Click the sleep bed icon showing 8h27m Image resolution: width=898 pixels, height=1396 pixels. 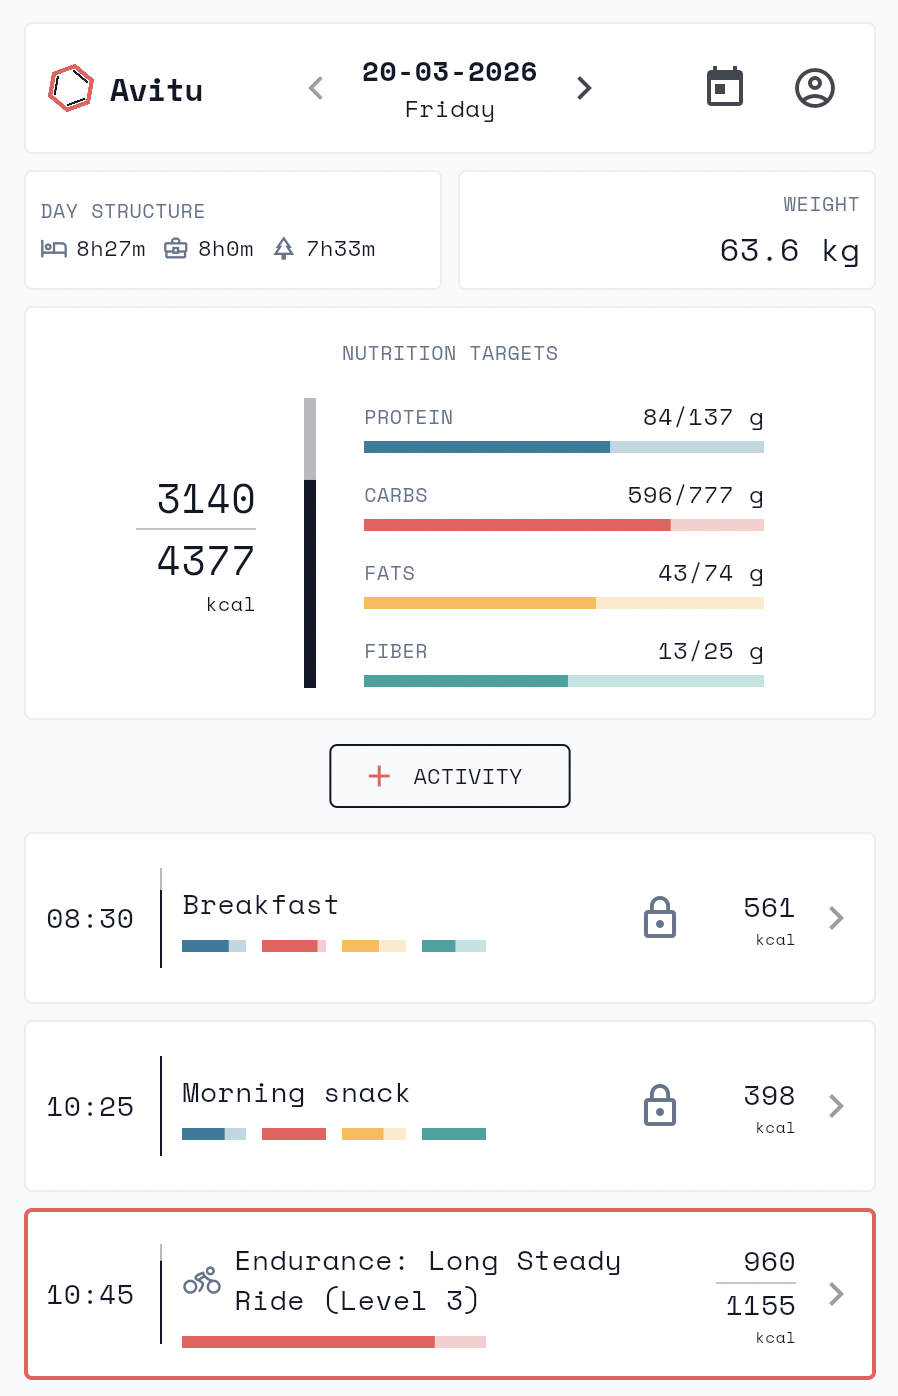(x=53, y=249)
